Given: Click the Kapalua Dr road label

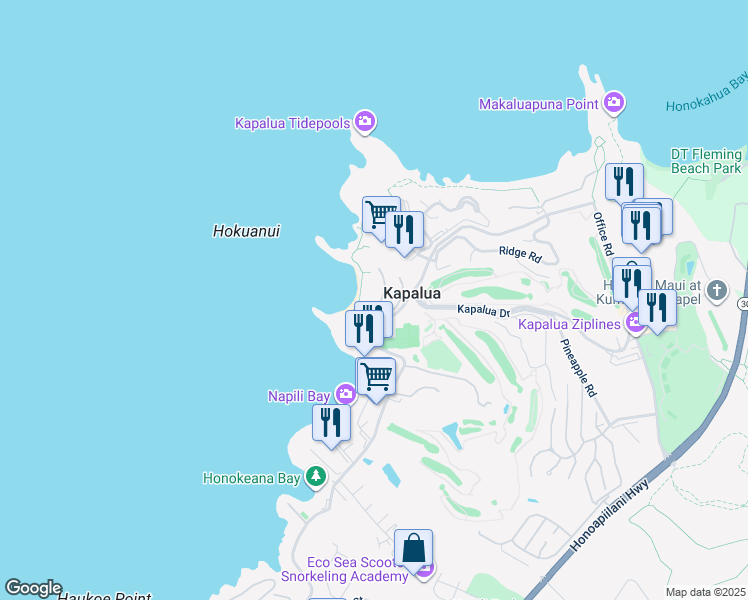Looking at the screenshot, I should click(x=484, y=310).
